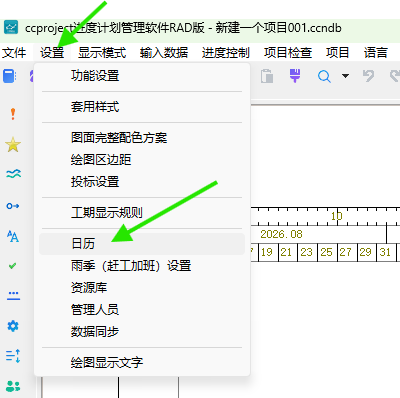Screen dimensions: 400x398
Task: Click date 19 in the timeline header
Action: click(267, 252)
